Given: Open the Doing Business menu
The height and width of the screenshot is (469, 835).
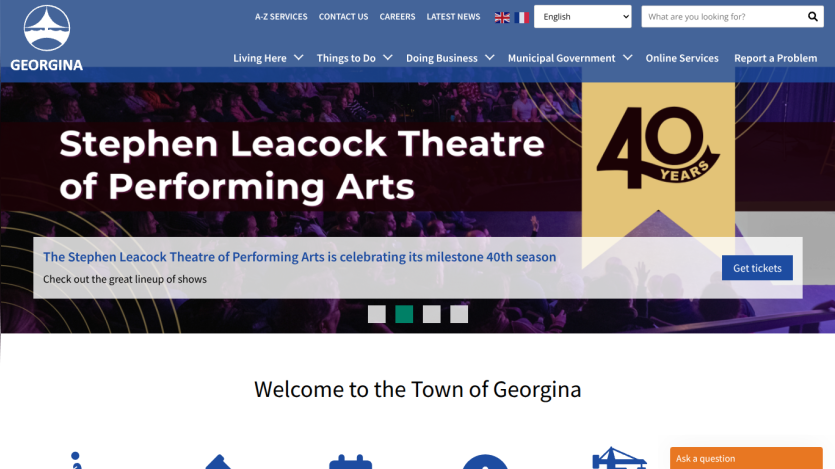Looking at the screenshot, I should (x=442, y=58).
